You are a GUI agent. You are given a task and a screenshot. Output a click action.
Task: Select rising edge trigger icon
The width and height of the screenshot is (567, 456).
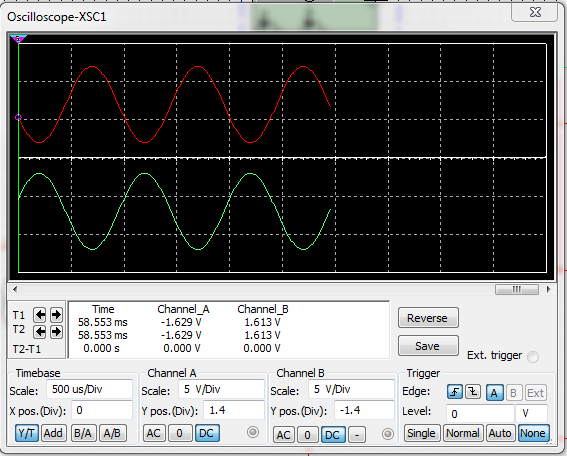point(455,392)
